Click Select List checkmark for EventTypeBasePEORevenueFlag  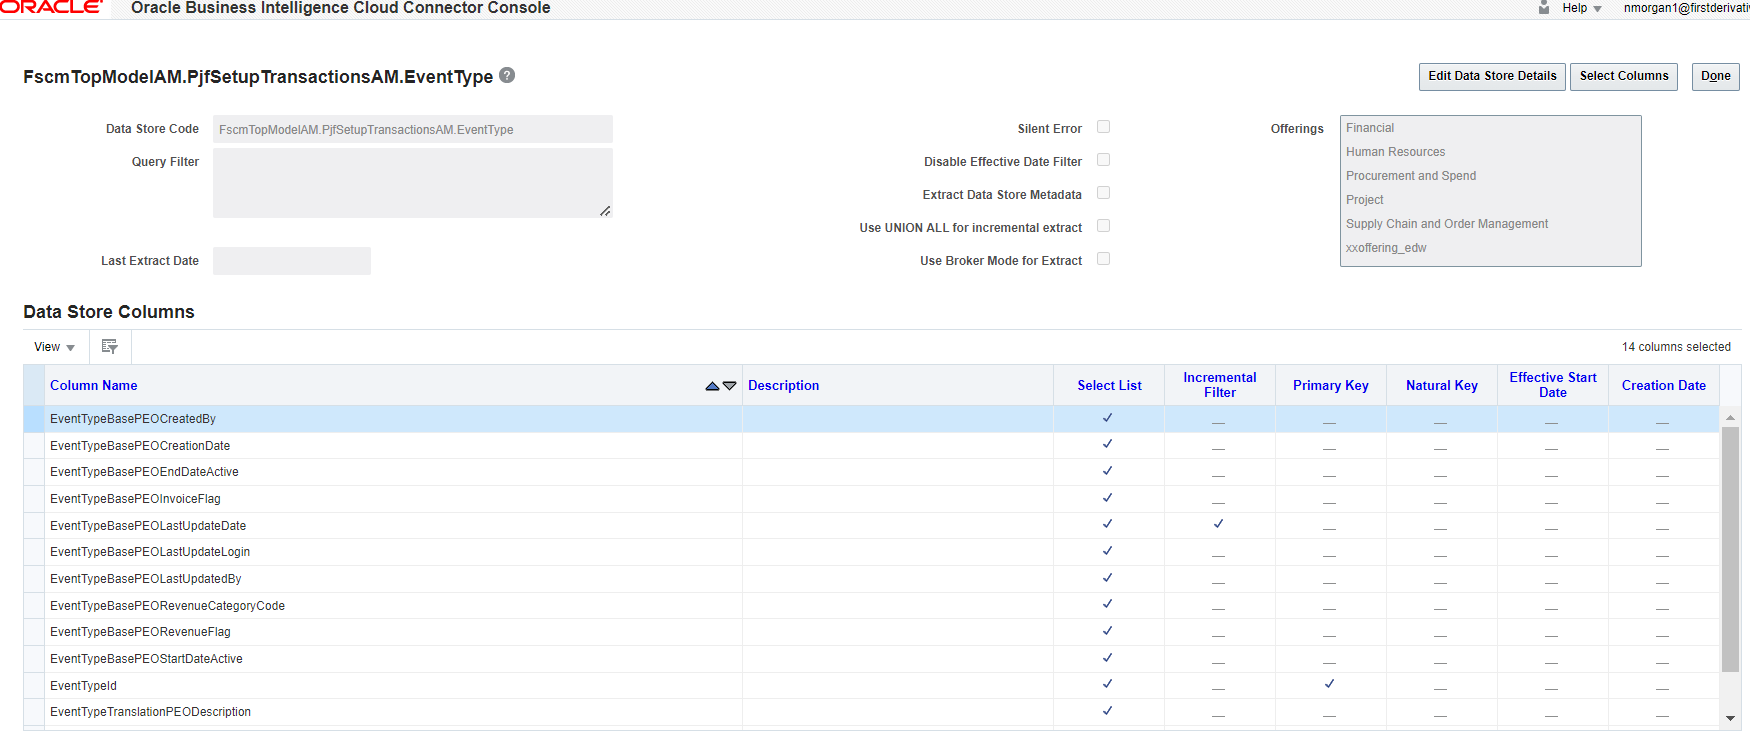(x=1107, y=631)
